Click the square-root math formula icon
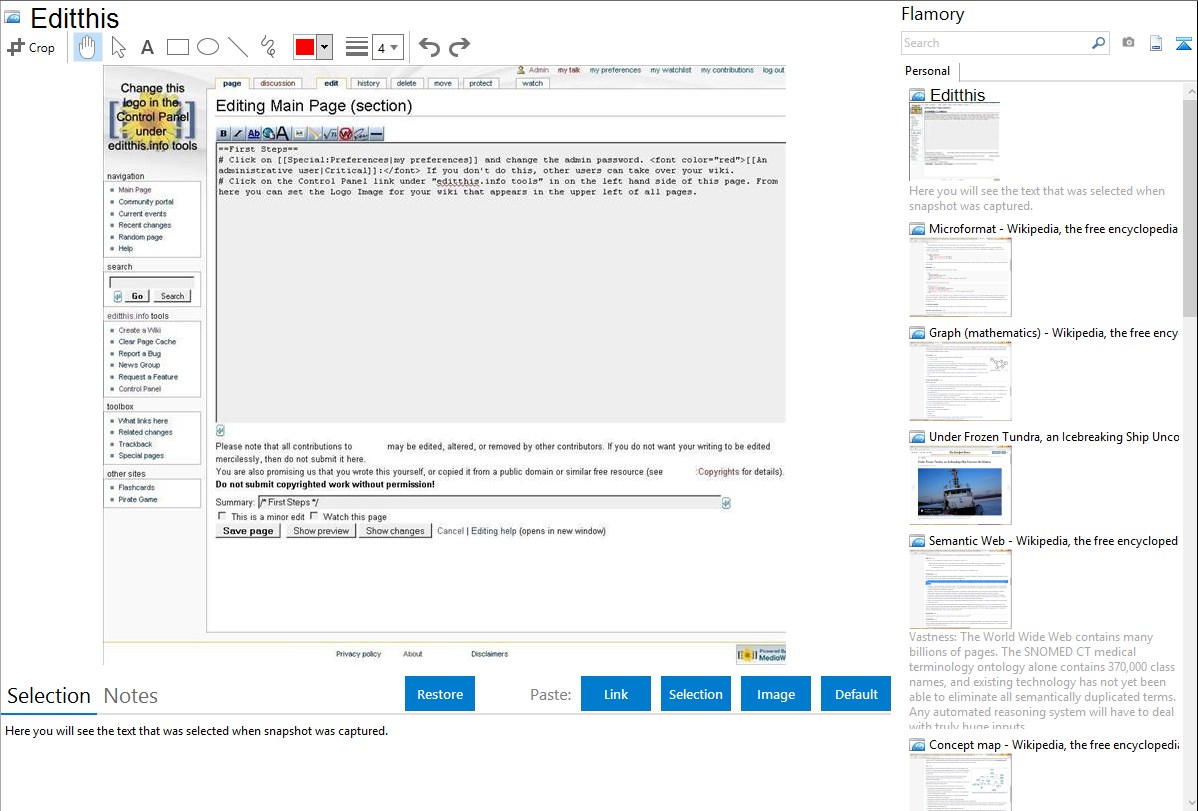1198x811 pixels. pos(330,134)
